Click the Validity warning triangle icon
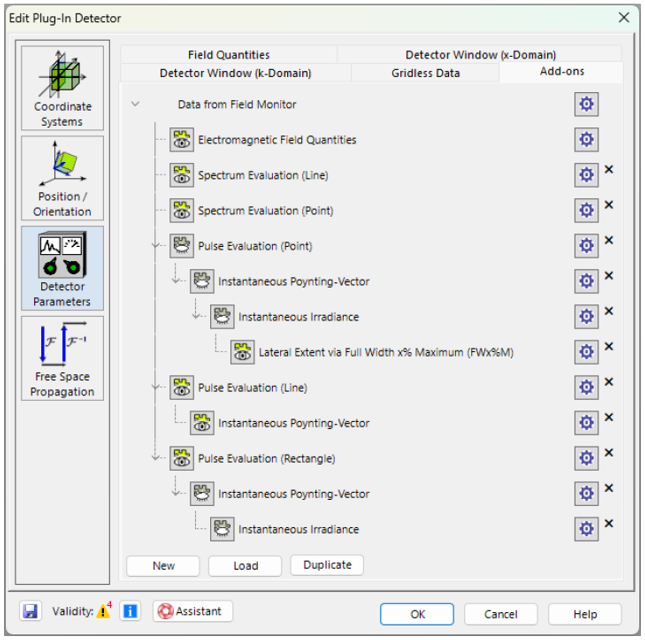 click(103, 612)
